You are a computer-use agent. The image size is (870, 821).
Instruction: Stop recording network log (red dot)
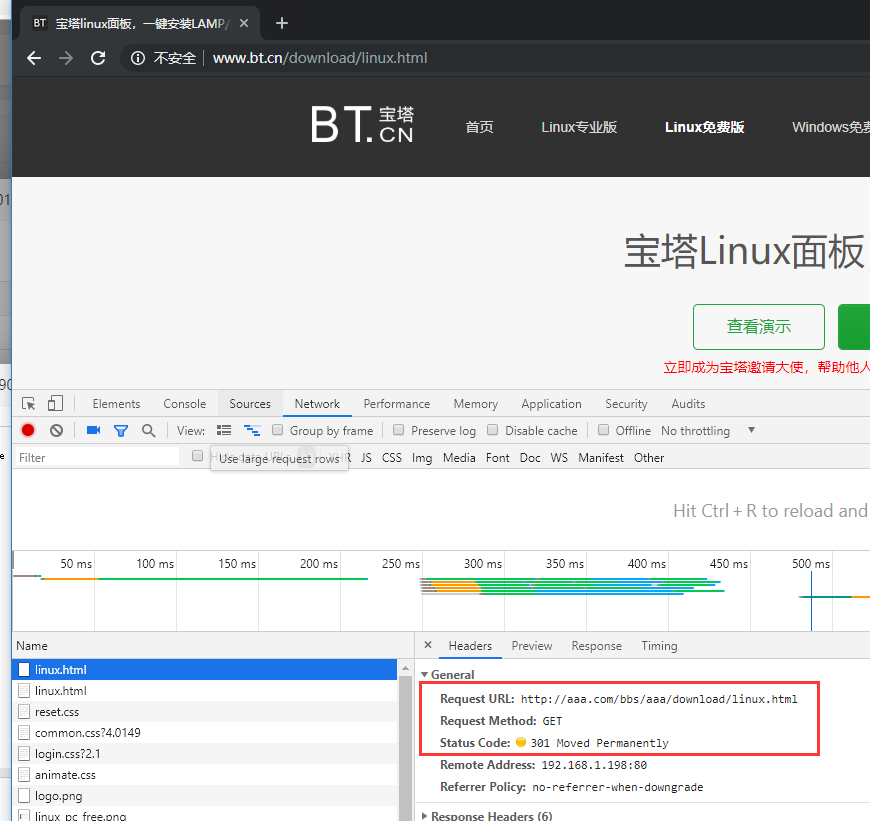[28, 430]
